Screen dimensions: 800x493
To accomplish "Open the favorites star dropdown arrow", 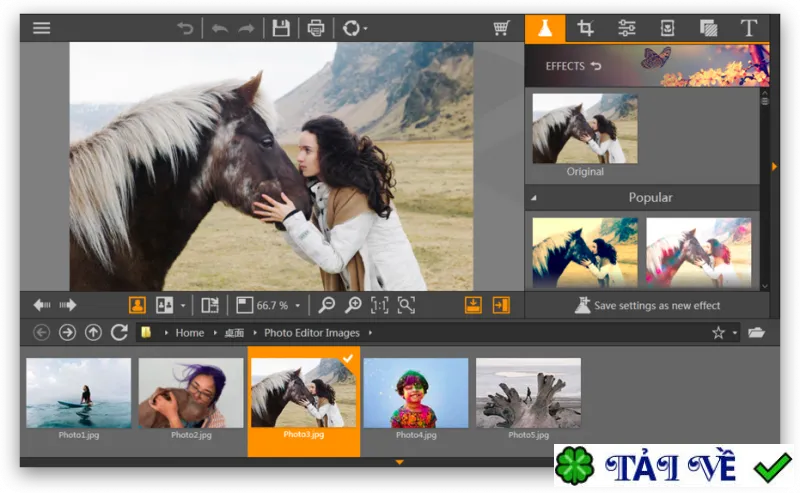I will tap(735, 333).
